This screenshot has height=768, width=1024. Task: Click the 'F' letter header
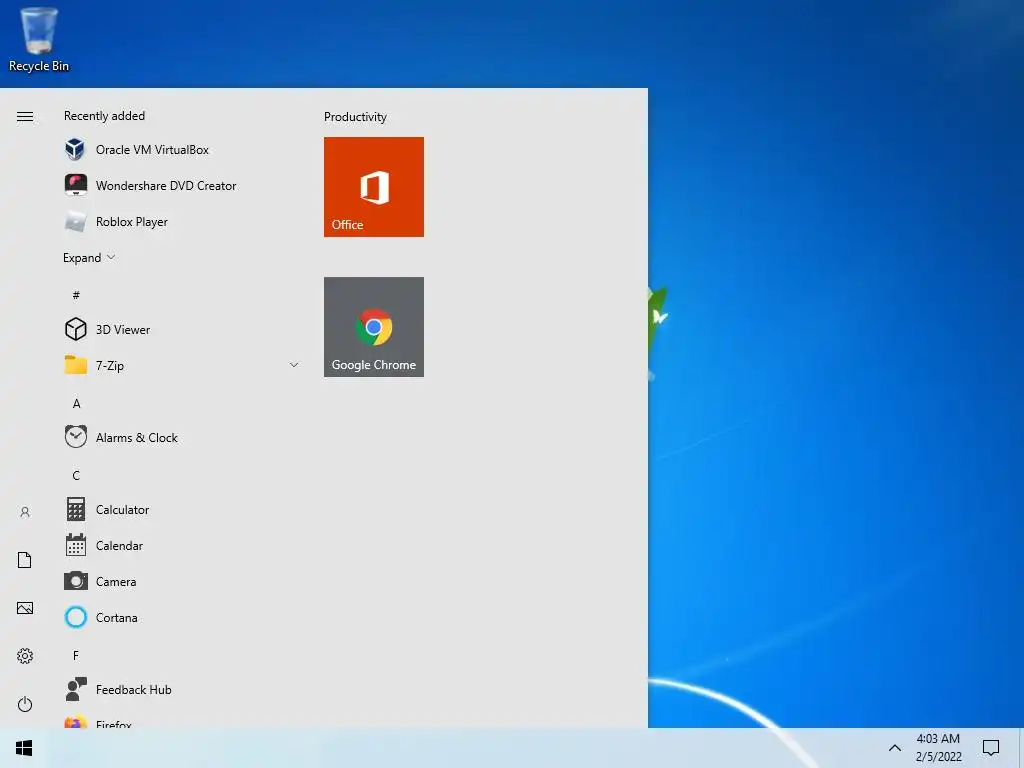(76, 655)
